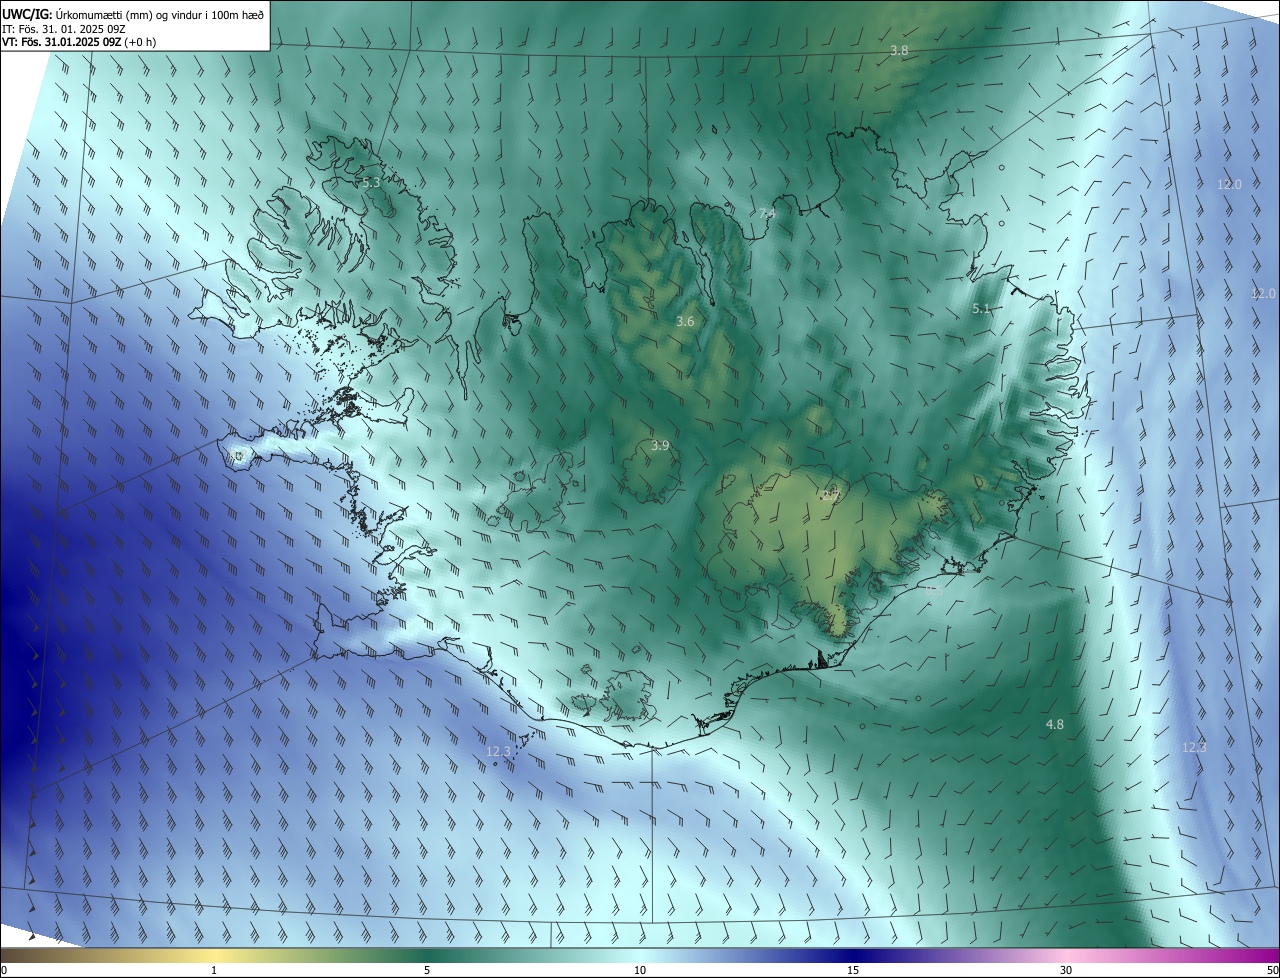Click the 4.8 value label over the sea

tap(1055, 724)
